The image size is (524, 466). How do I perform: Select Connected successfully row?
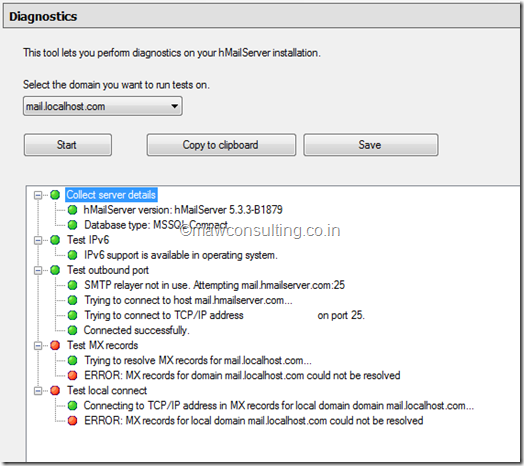136,330
